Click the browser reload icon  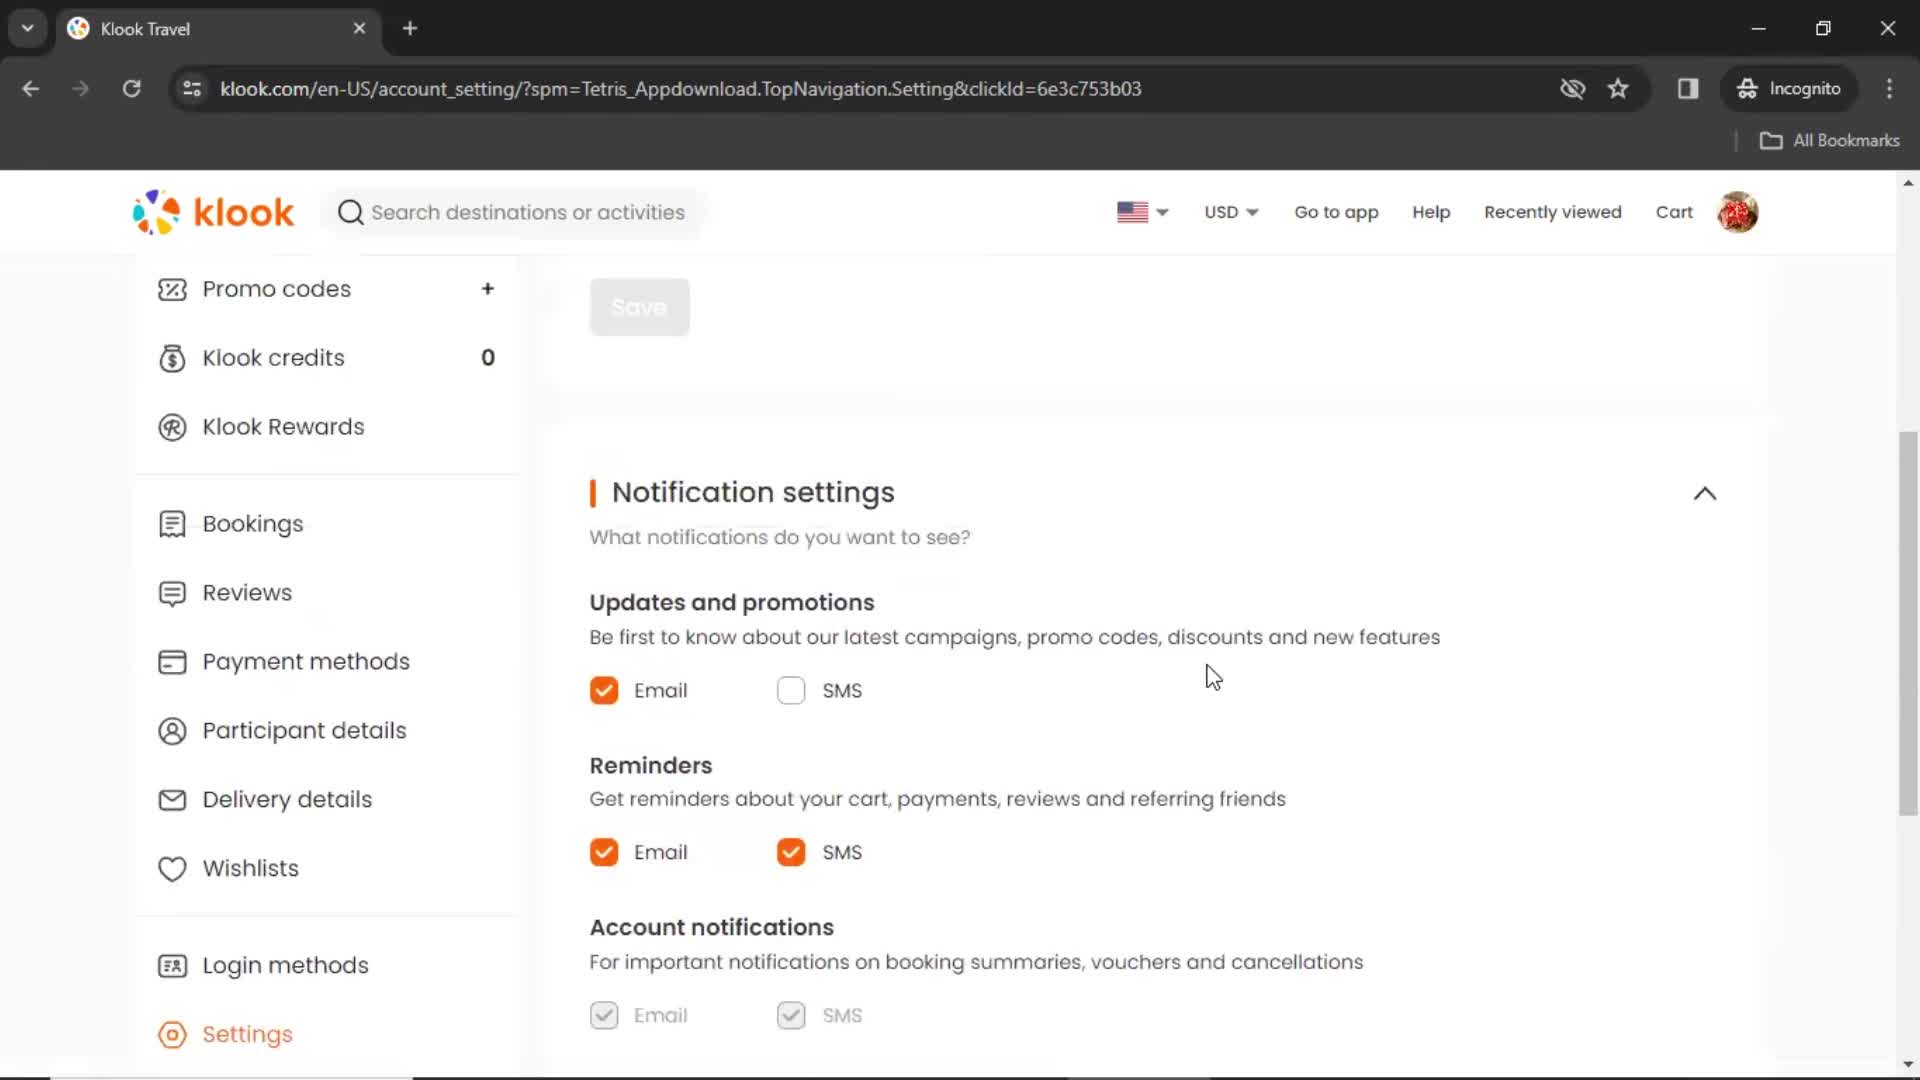(x=131, y=89)
